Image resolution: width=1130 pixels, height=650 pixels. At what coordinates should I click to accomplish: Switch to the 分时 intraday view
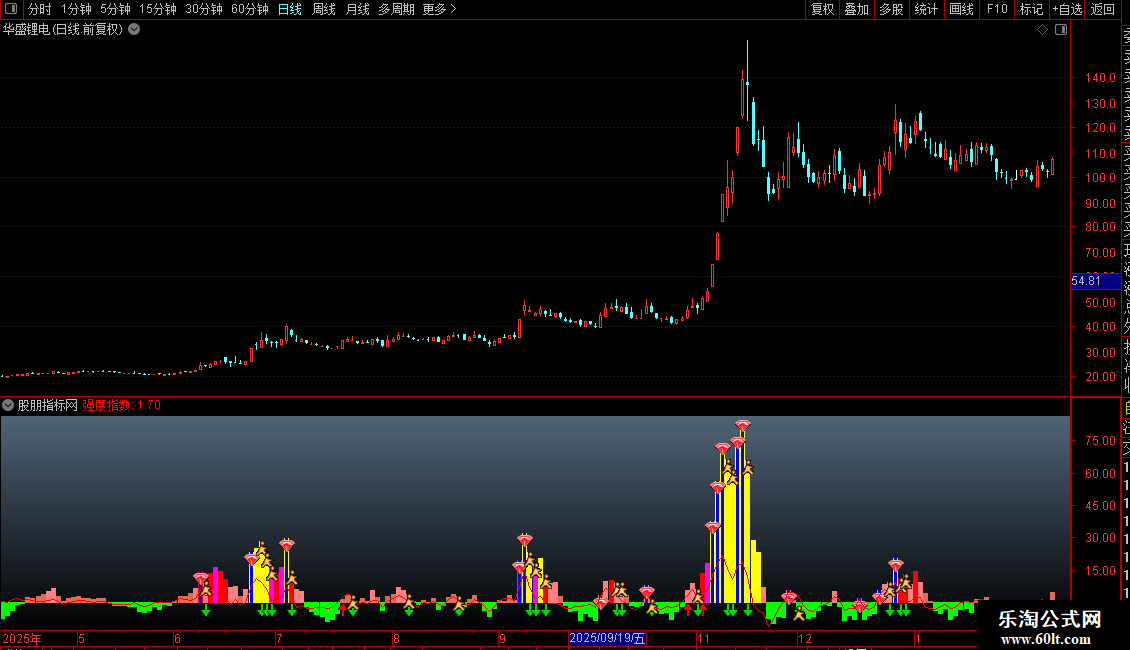40,9
